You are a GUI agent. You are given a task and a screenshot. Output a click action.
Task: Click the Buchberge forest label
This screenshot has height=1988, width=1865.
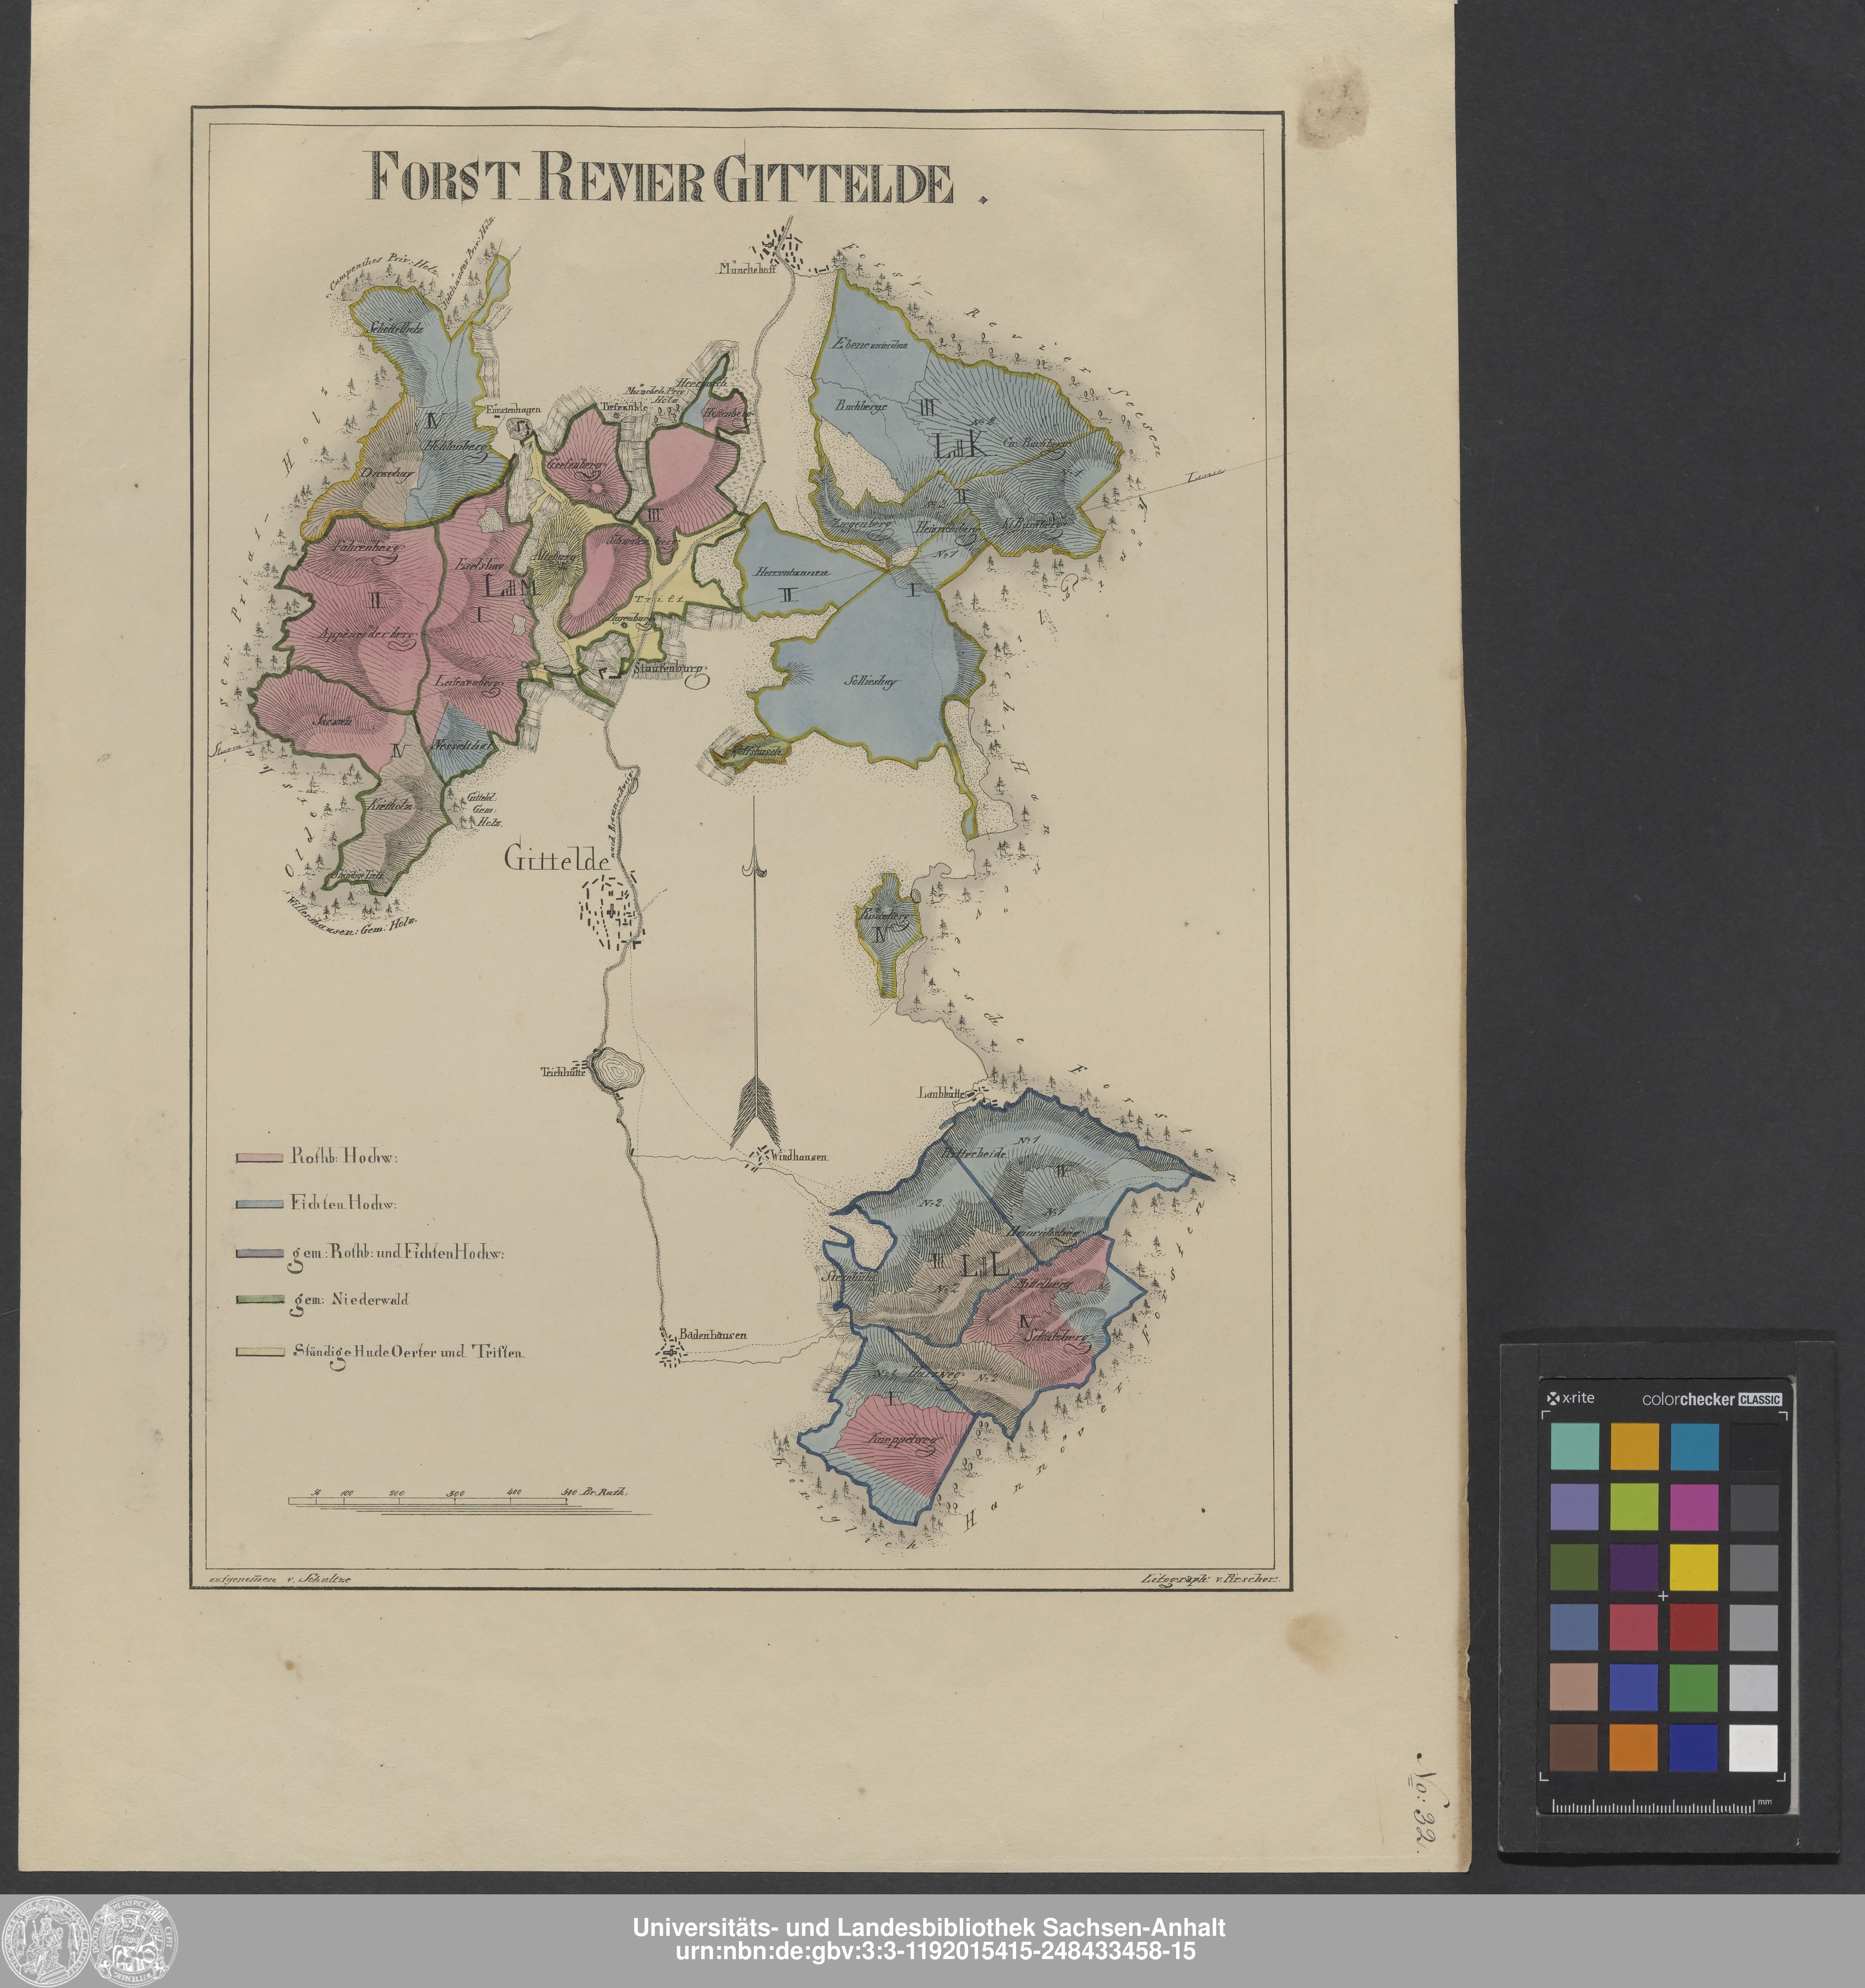pyautogui.click(x=862, y=407)
